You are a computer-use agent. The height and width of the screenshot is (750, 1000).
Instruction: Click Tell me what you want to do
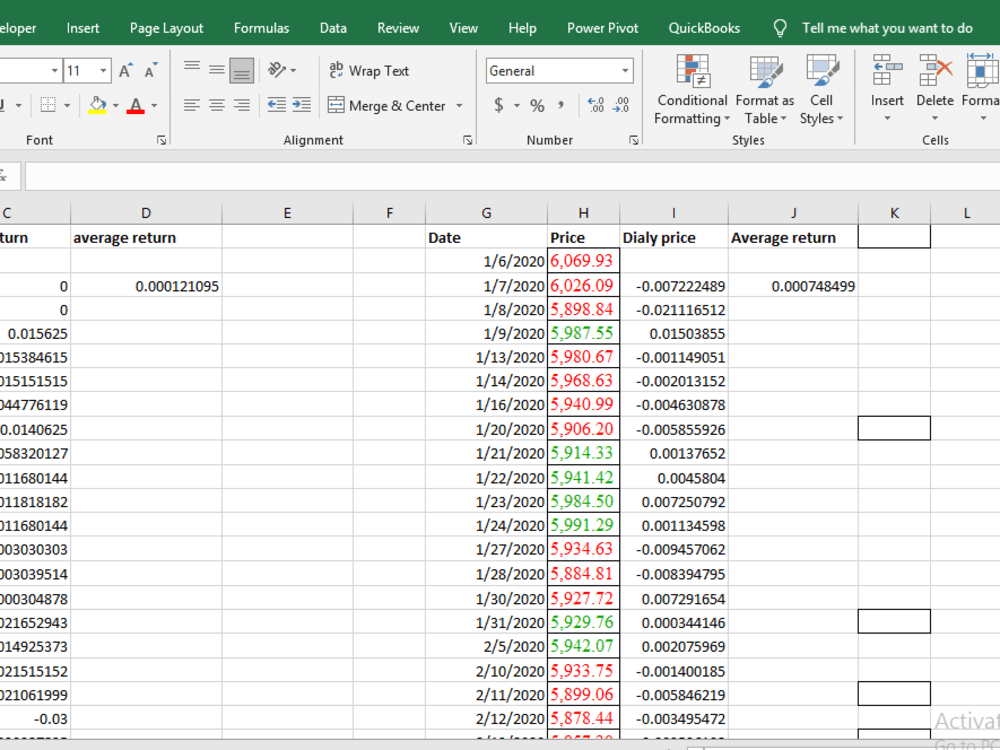pyautogui.click(x=887, y=28)
